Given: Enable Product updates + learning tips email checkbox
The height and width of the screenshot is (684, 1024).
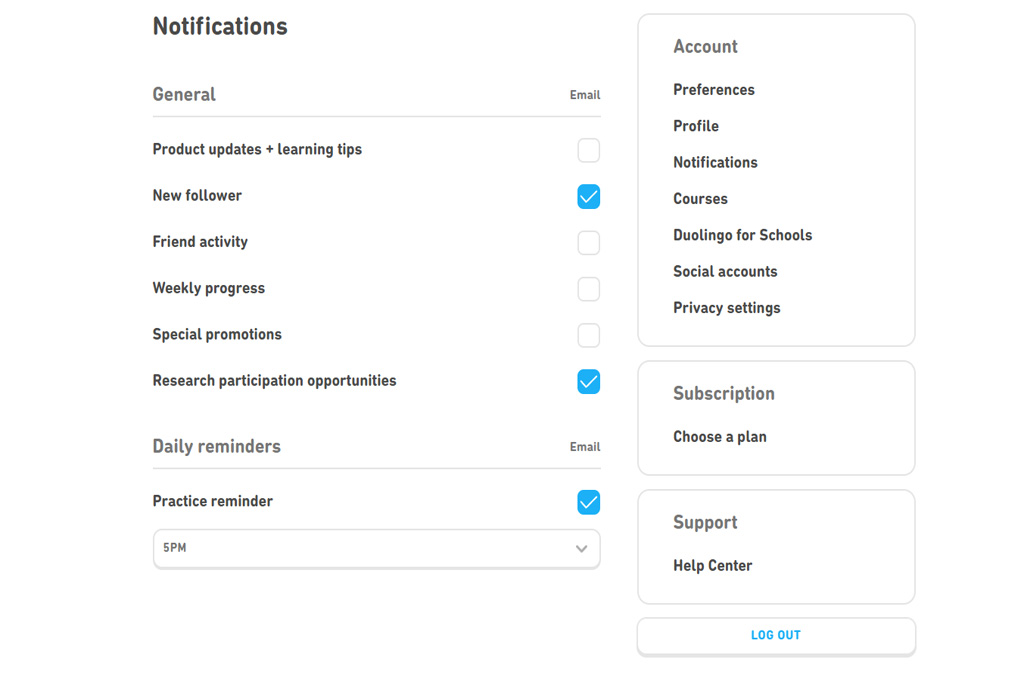Looking at the screenshot, I should point(589,150).
